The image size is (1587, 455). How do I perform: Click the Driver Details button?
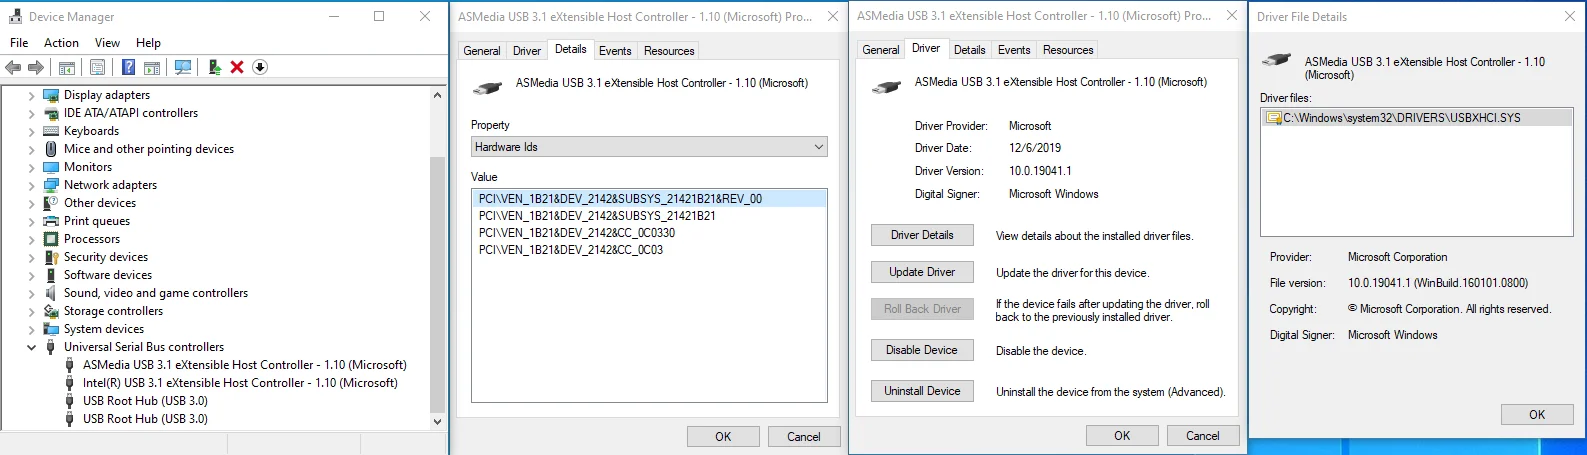coord(922,235)
